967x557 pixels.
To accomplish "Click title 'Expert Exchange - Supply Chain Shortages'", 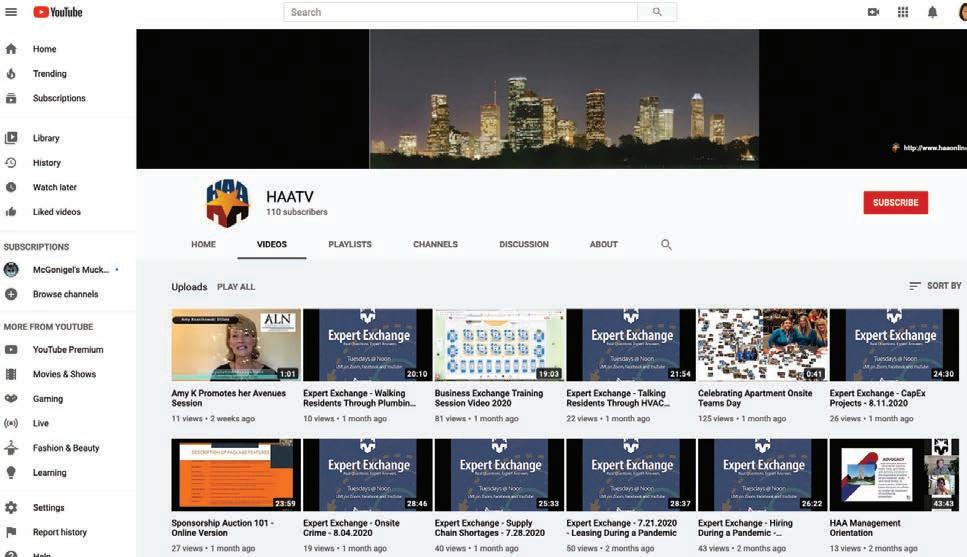I will [490, 527].
